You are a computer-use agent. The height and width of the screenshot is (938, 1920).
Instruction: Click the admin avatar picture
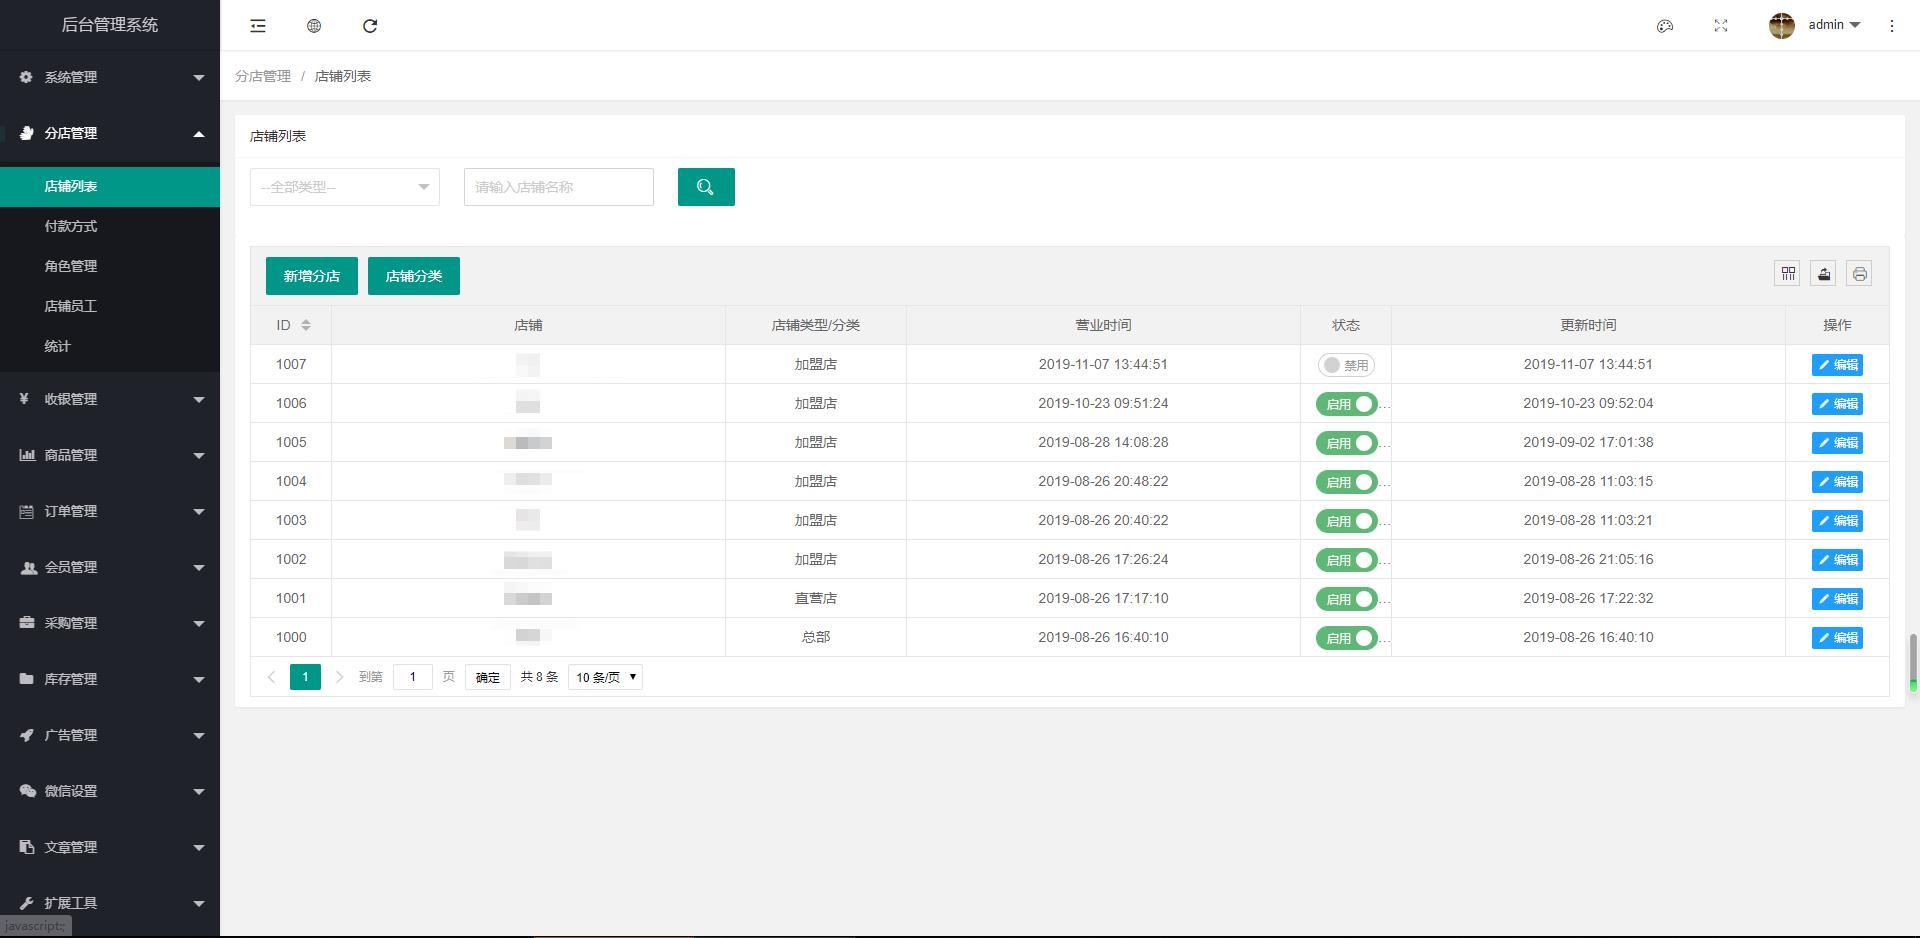[1782, 26]
